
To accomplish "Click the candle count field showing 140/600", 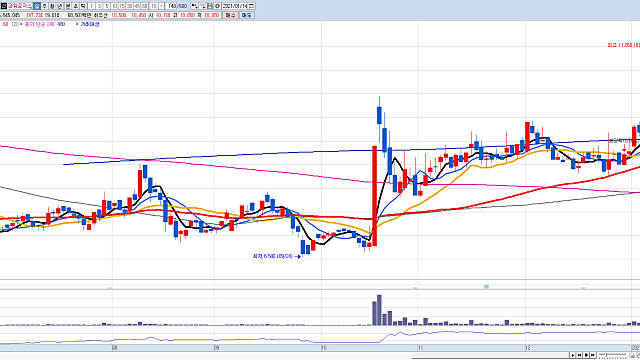I will [177, 6].
